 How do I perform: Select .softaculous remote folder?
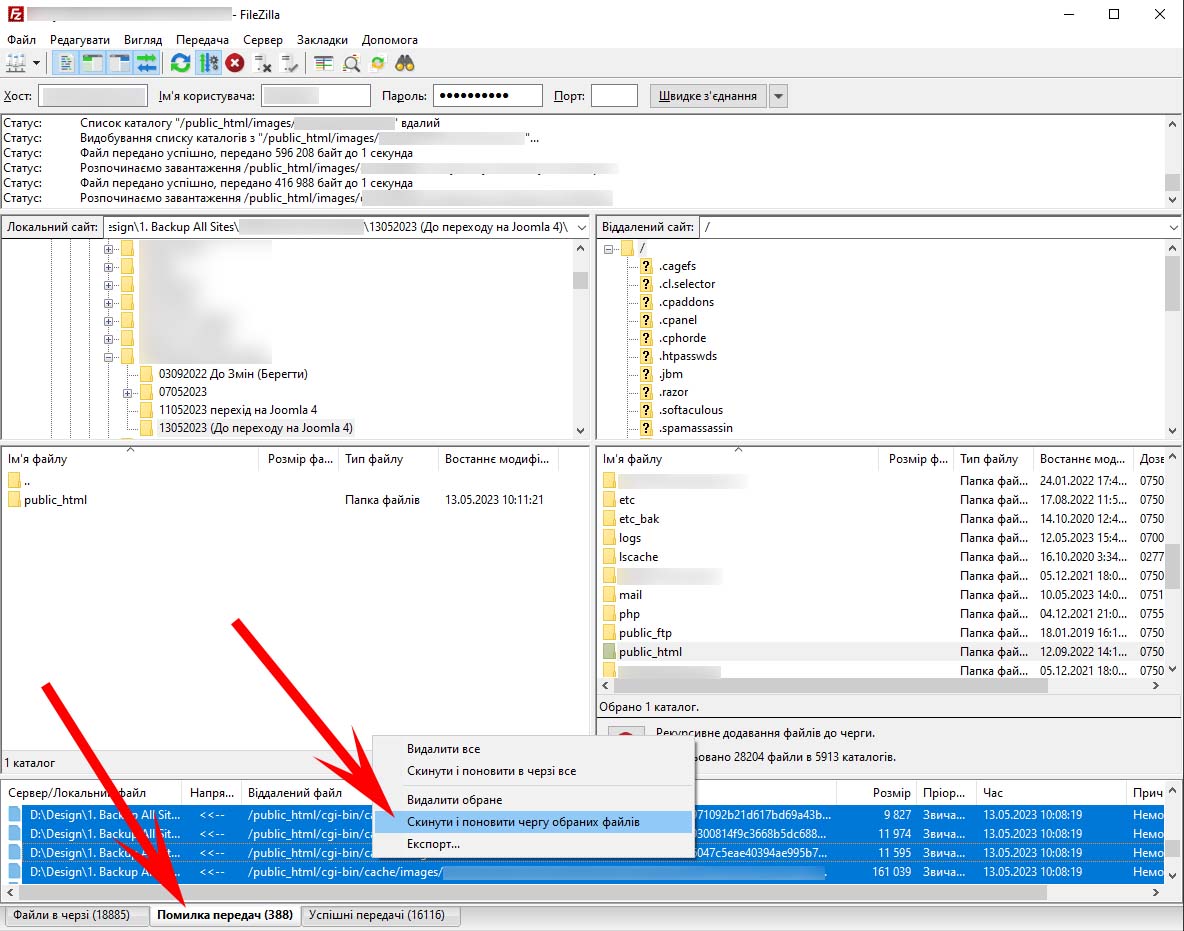[x=690, y=410]
